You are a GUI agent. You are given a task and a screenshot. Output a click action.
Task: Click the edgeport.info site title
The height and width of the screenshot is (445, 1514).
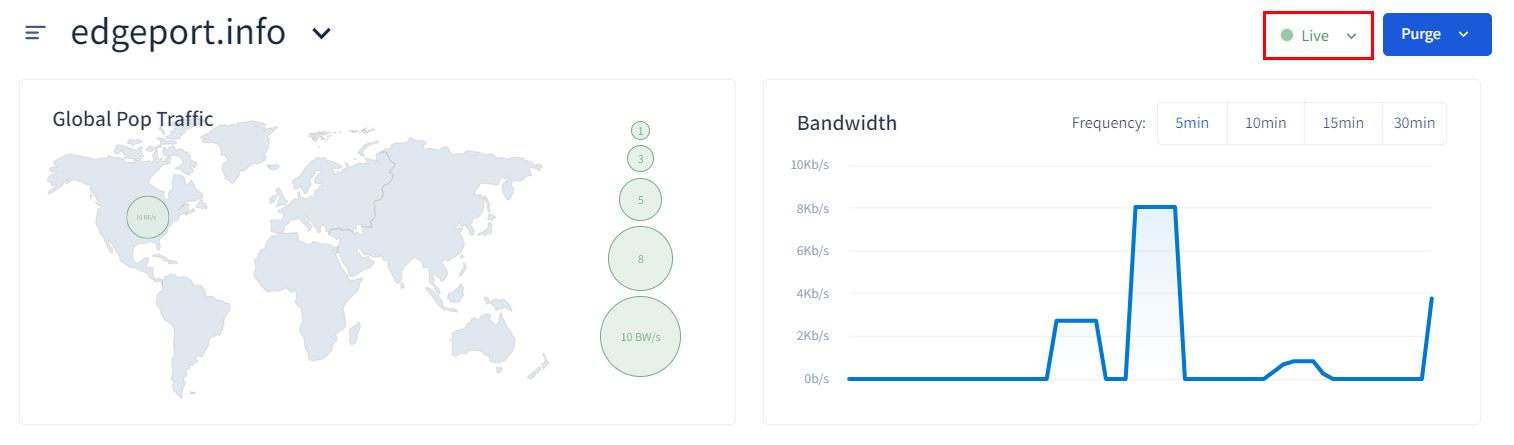tap(178, 33)
